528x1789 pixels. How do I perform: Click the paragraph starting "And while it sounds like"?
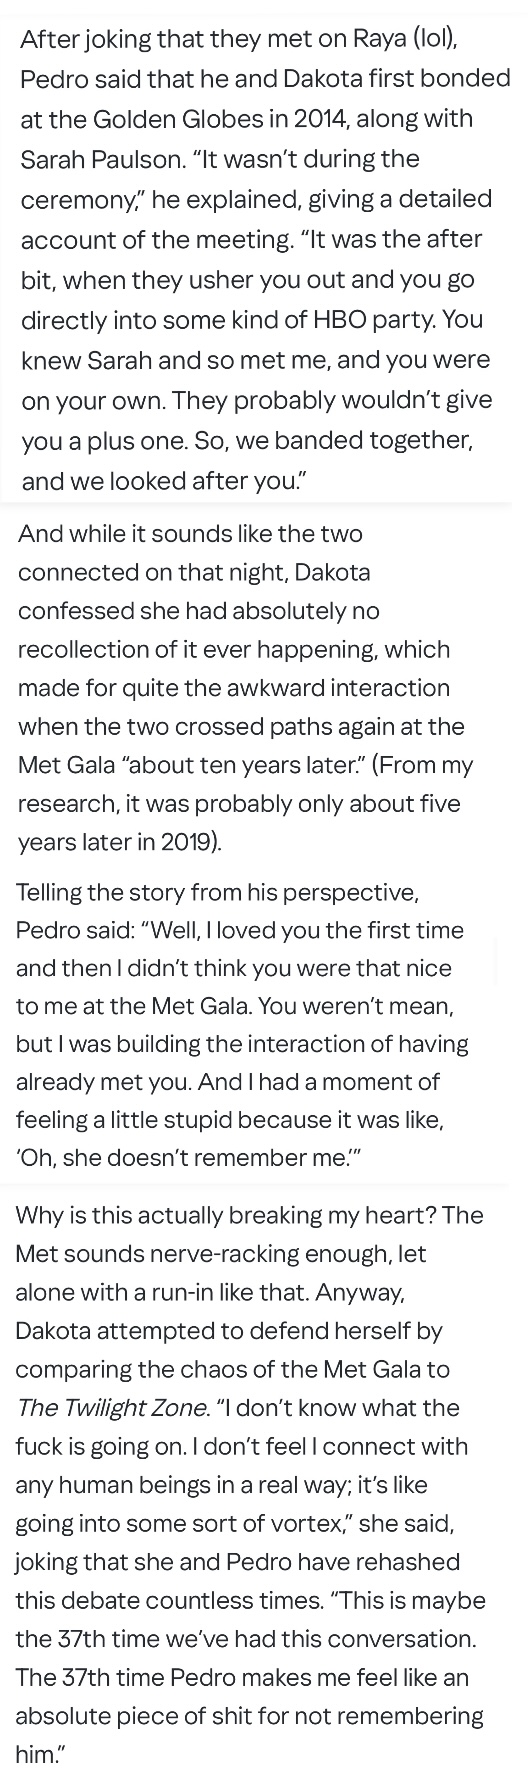pyautogui.click(x=247, y=688)
